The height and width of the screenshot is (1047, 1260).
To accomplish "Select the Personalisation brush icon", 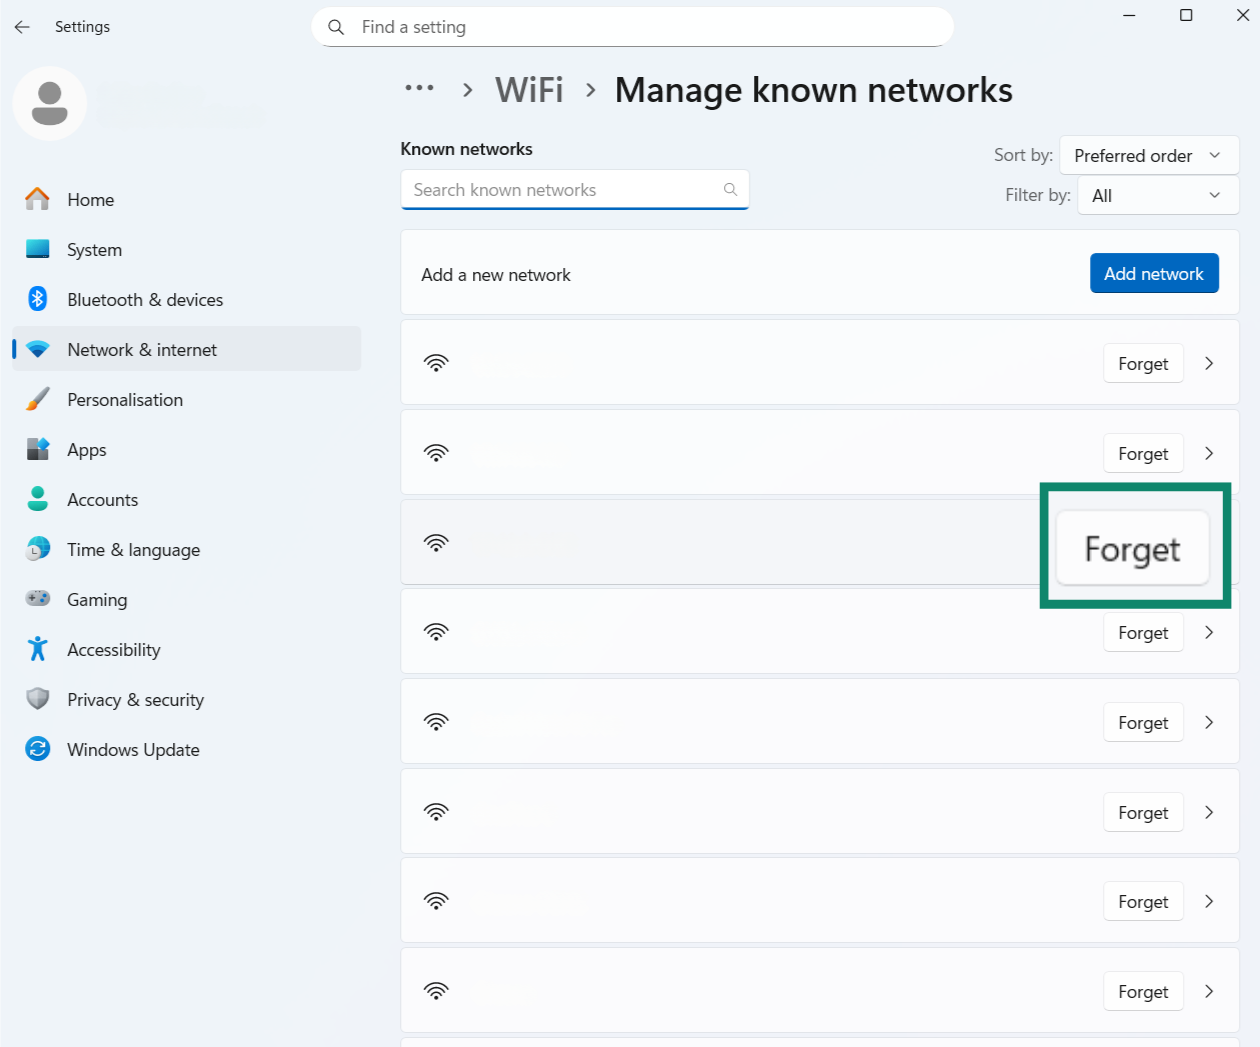I will 37,399.
